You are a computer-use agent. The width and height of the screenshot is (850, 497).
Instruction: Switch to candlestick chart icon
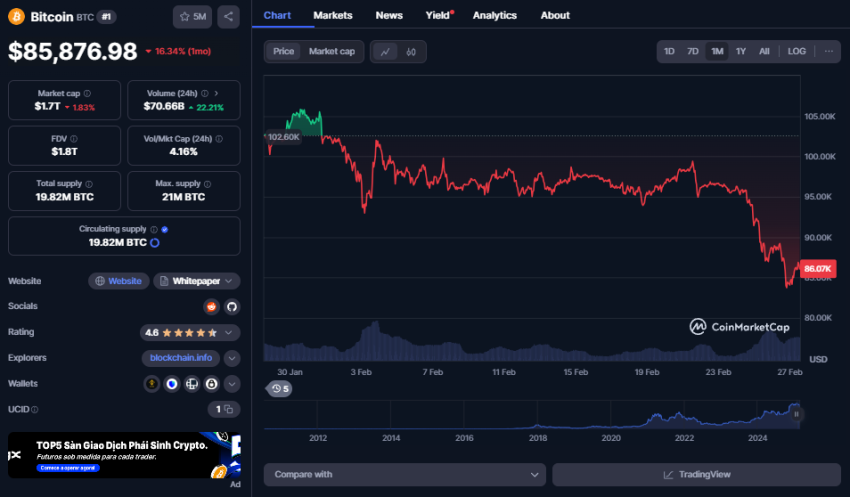pos(411,52)
